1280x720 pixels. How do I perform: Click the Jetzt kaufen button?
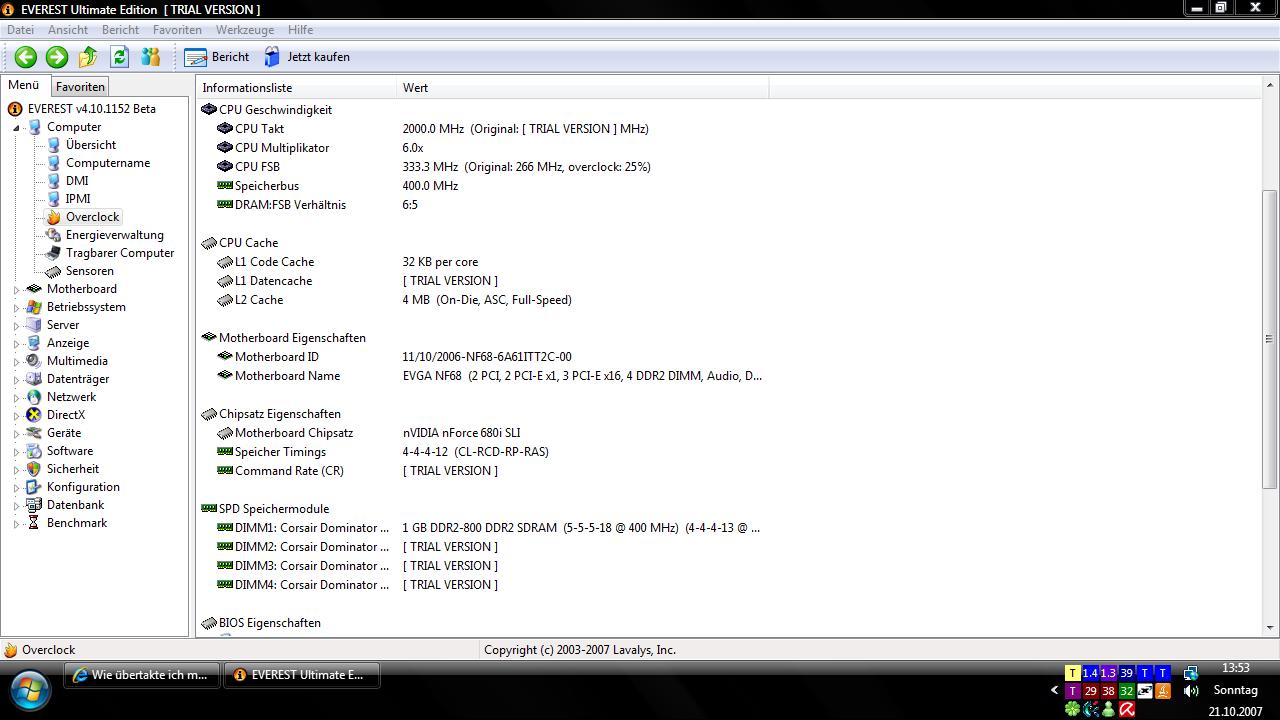pos(307,57)
